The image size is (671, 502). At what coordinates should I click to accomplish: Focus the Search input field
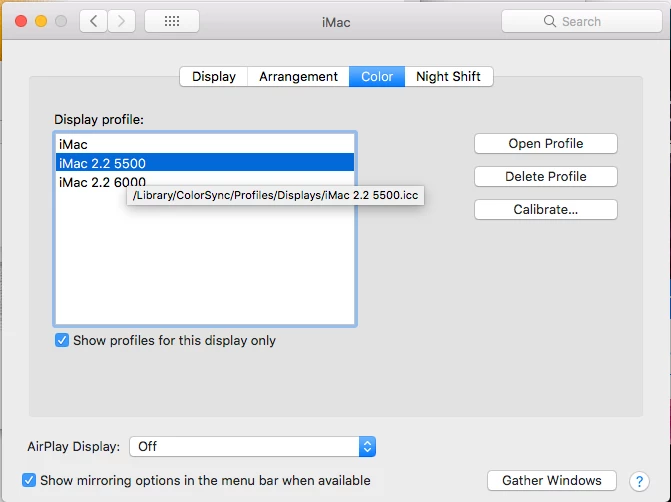(582, 21)
